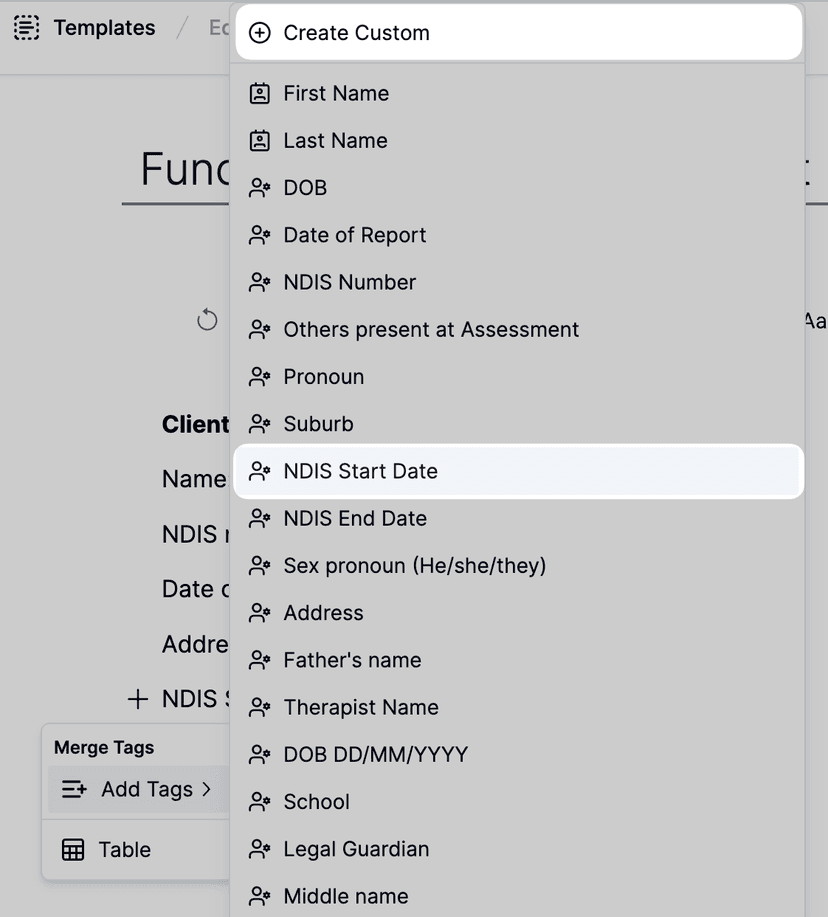Screen dimensions: 828x917
Task: Click the contact card icon next to First Name
Action: tap(259, 93)
